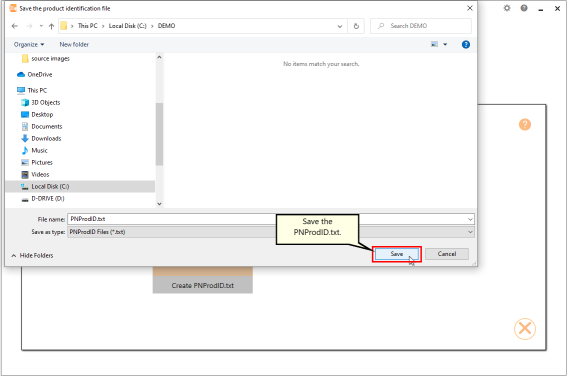Click New folder
The image size is (567, 376).
pyautogui.click(x=74, y=44)
